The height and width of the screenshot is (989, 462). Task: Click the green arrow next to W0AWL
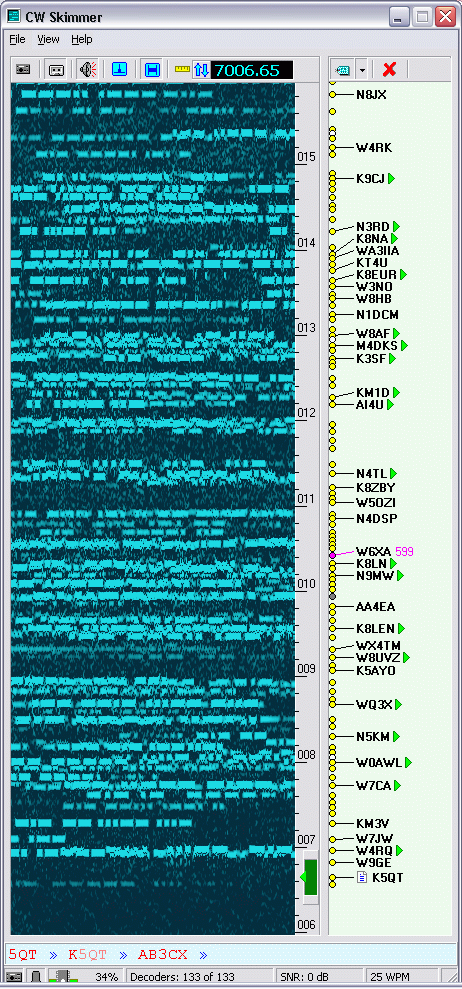(408, 763)
